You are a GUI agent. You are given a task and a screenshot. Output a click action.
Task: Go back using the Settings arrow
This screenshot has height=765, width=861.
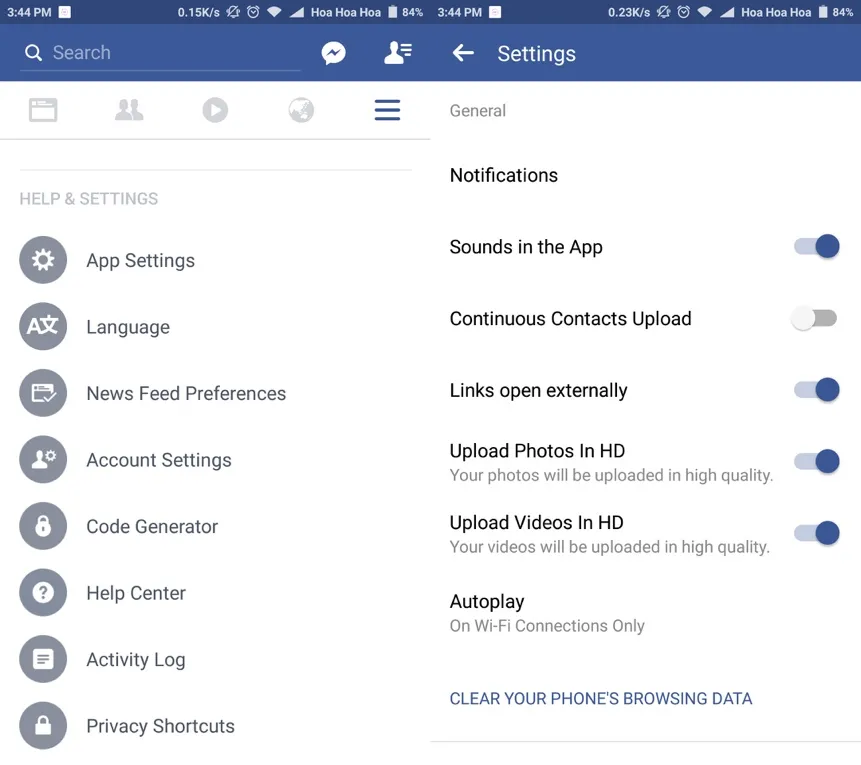[x=463, y=53]
